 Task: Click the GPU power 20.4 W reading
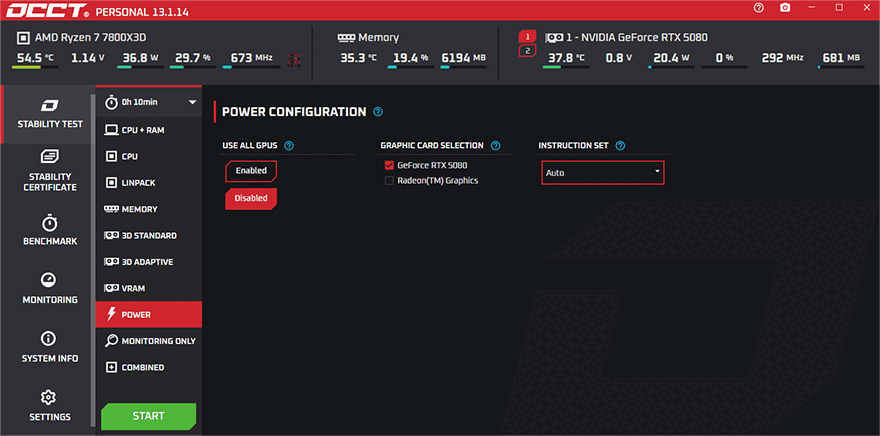[671, 57]
